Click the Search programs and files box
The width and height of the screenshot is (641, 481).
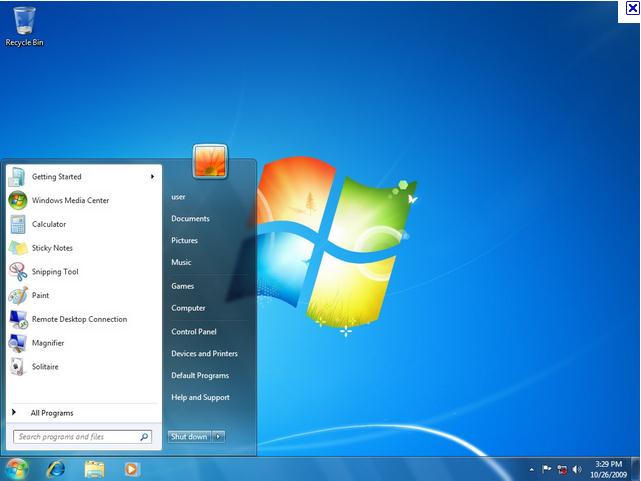(x=83, y=437)
